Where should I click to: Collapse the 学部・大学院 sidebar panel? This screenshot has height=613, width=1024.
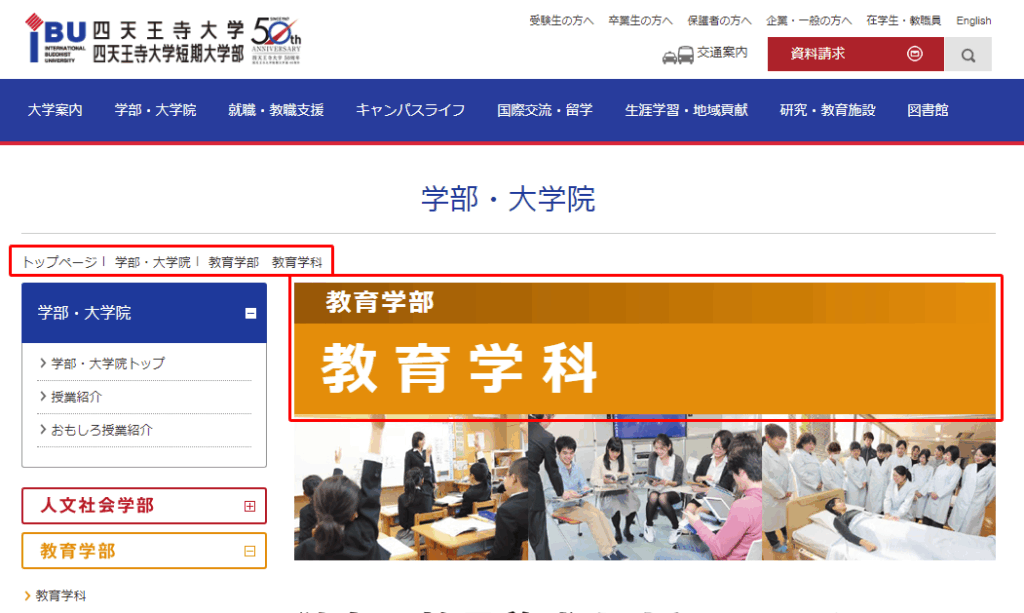tap(250, 313)
